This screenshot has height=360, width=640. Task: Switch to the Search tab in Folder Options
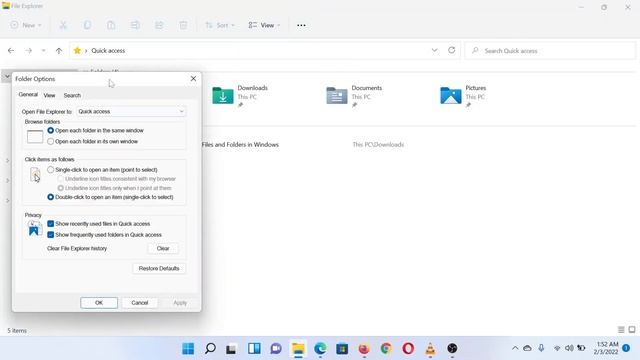click(x=72, y=95)
